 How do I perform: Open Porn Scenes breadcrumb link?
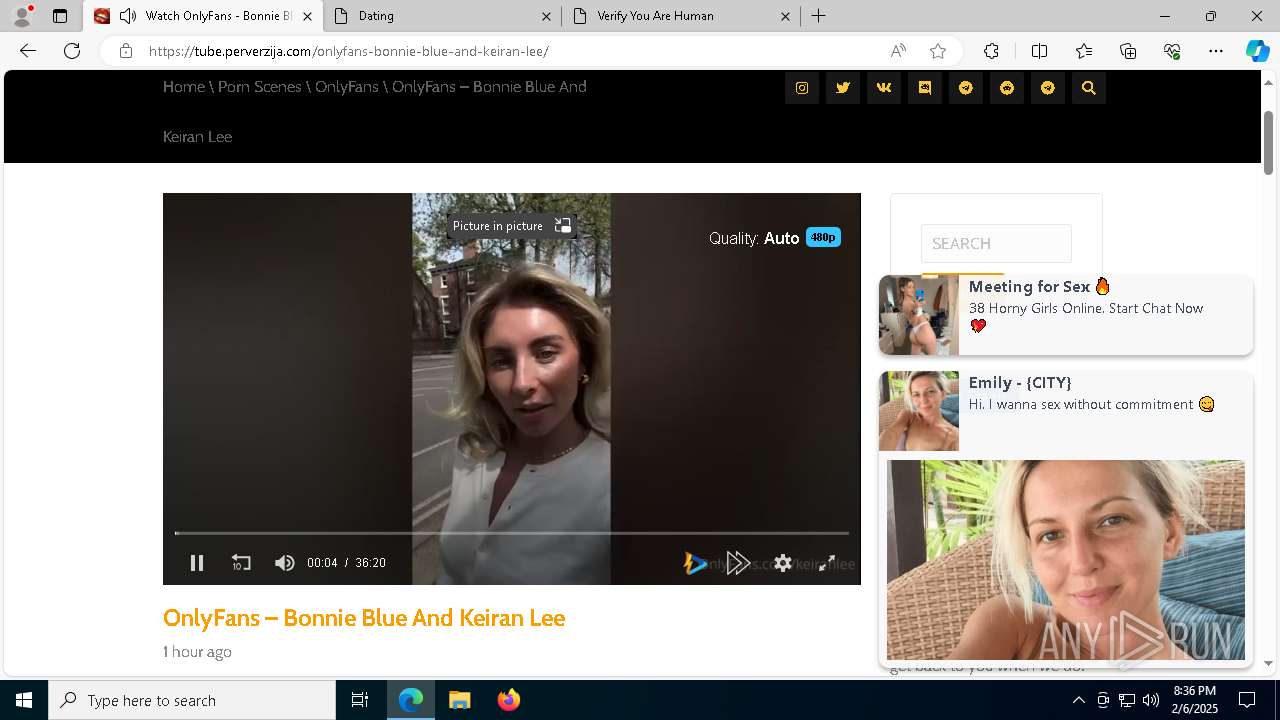click(260, 87)
